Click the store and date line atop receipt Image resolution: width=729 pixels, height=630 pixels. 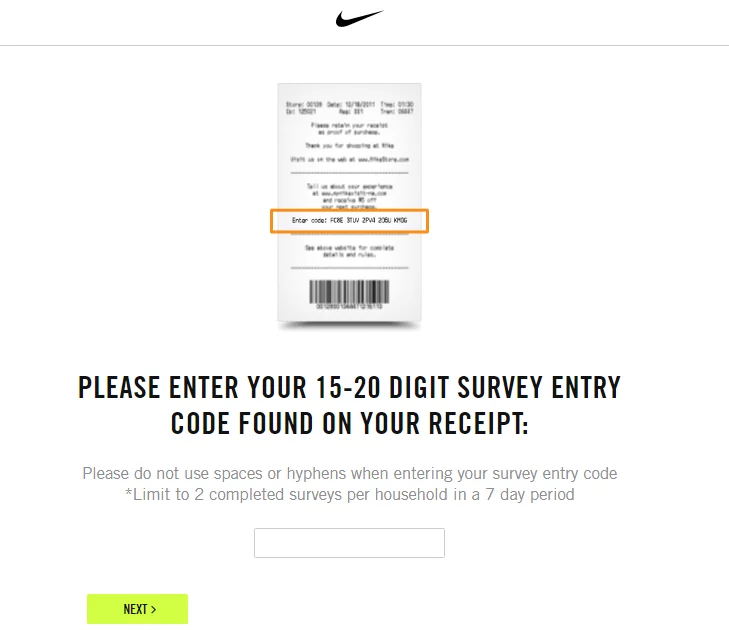349,103
